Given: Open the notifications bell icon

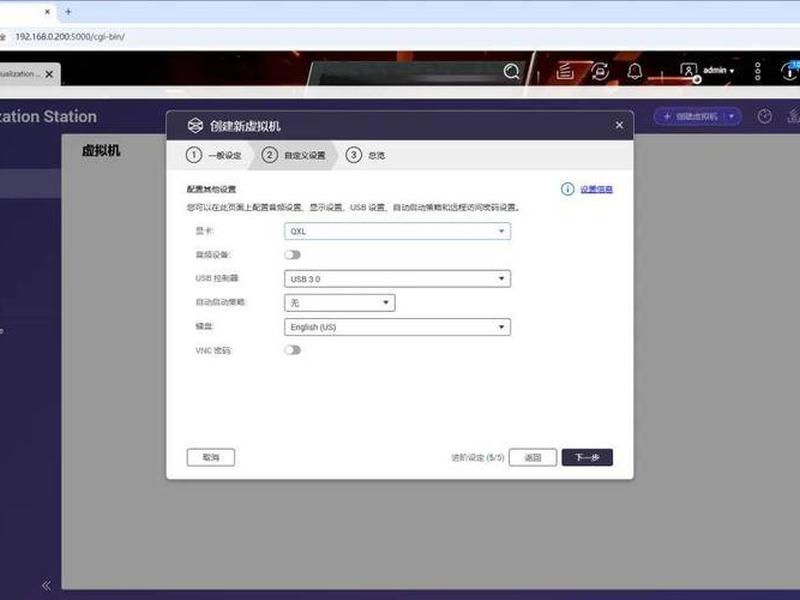Looking at the screenshot, I should pos(635,71).
